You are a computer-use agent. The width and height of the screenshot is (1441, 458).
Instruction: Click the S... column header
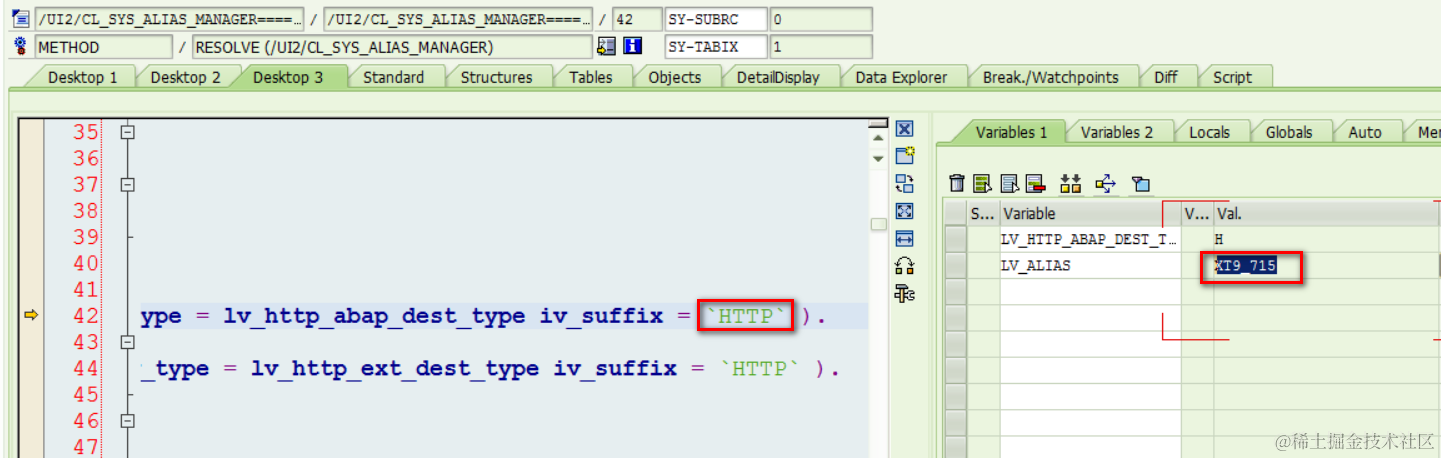983,213
